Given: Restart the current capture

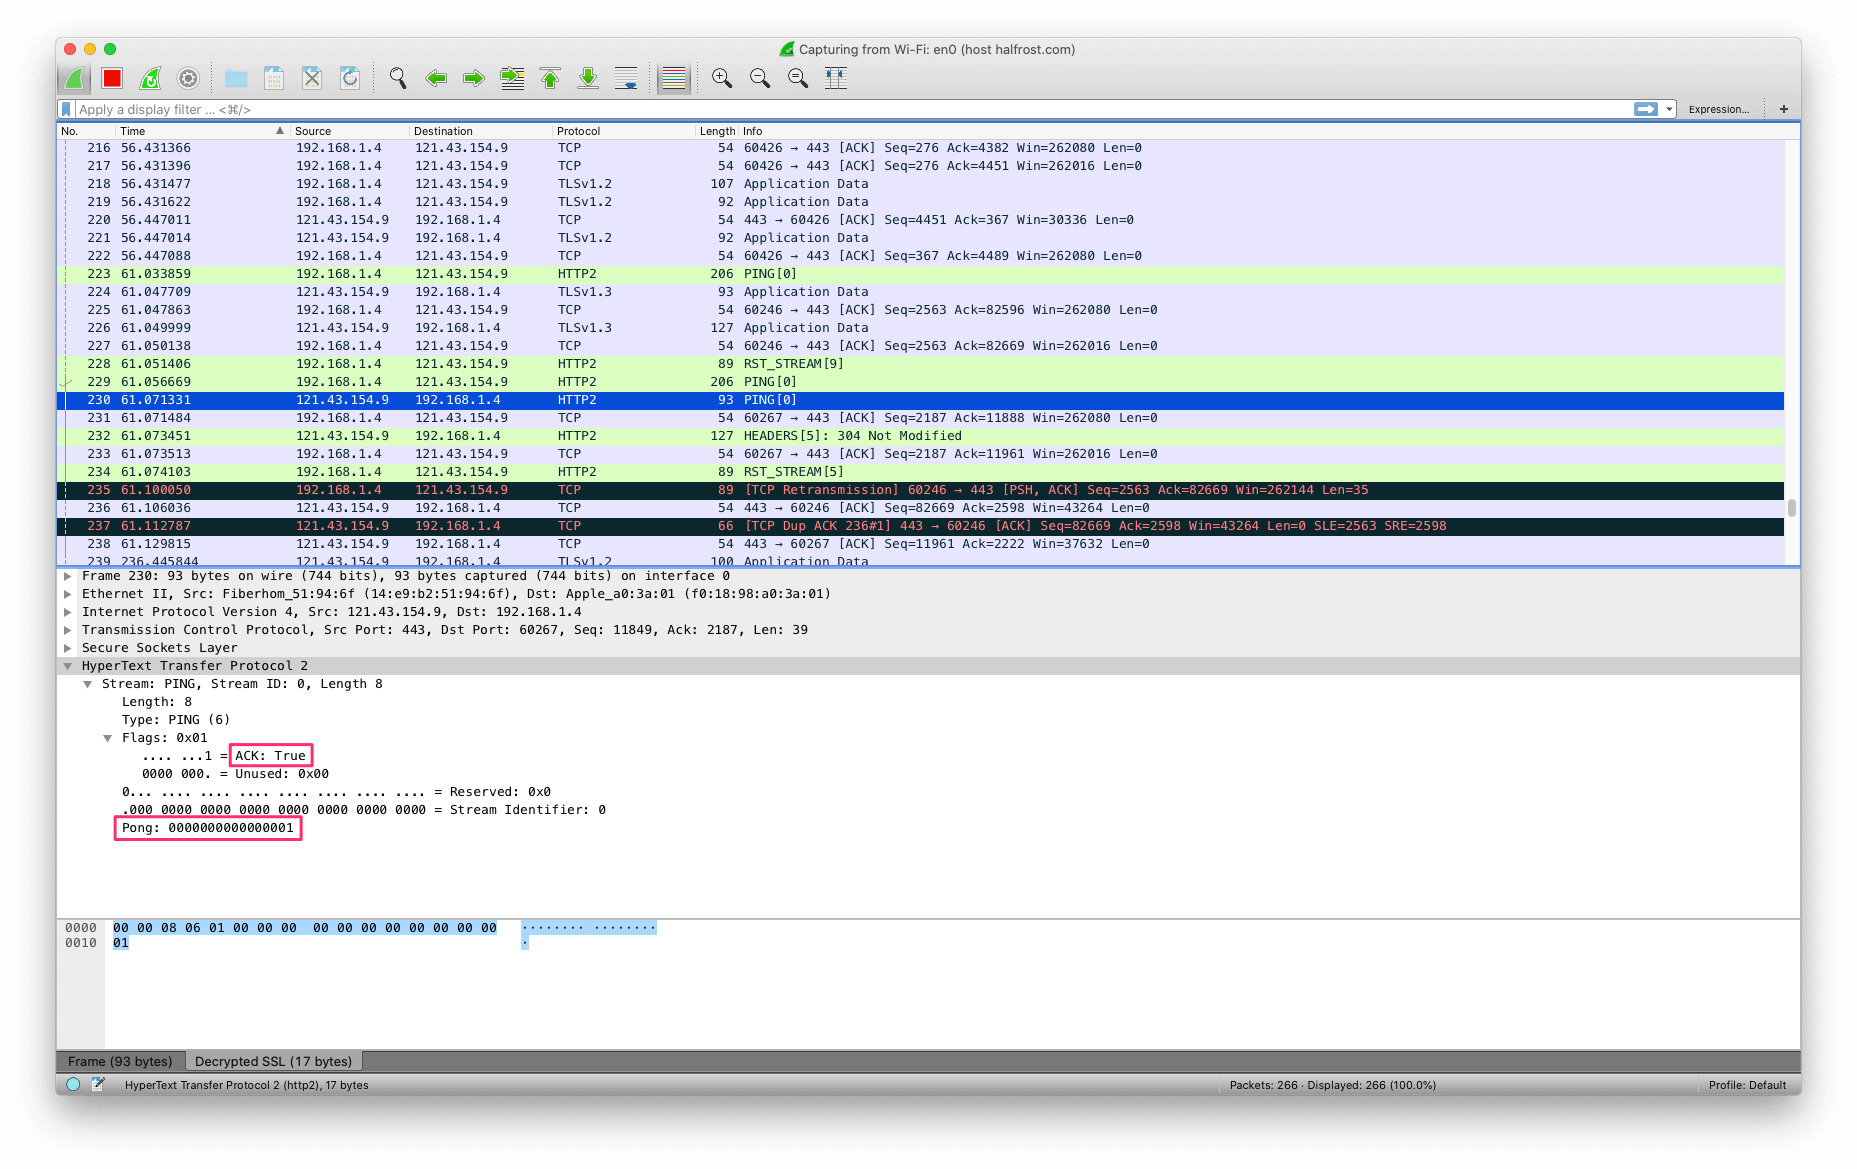Looking at the screenshot, I should pos(150,78).
